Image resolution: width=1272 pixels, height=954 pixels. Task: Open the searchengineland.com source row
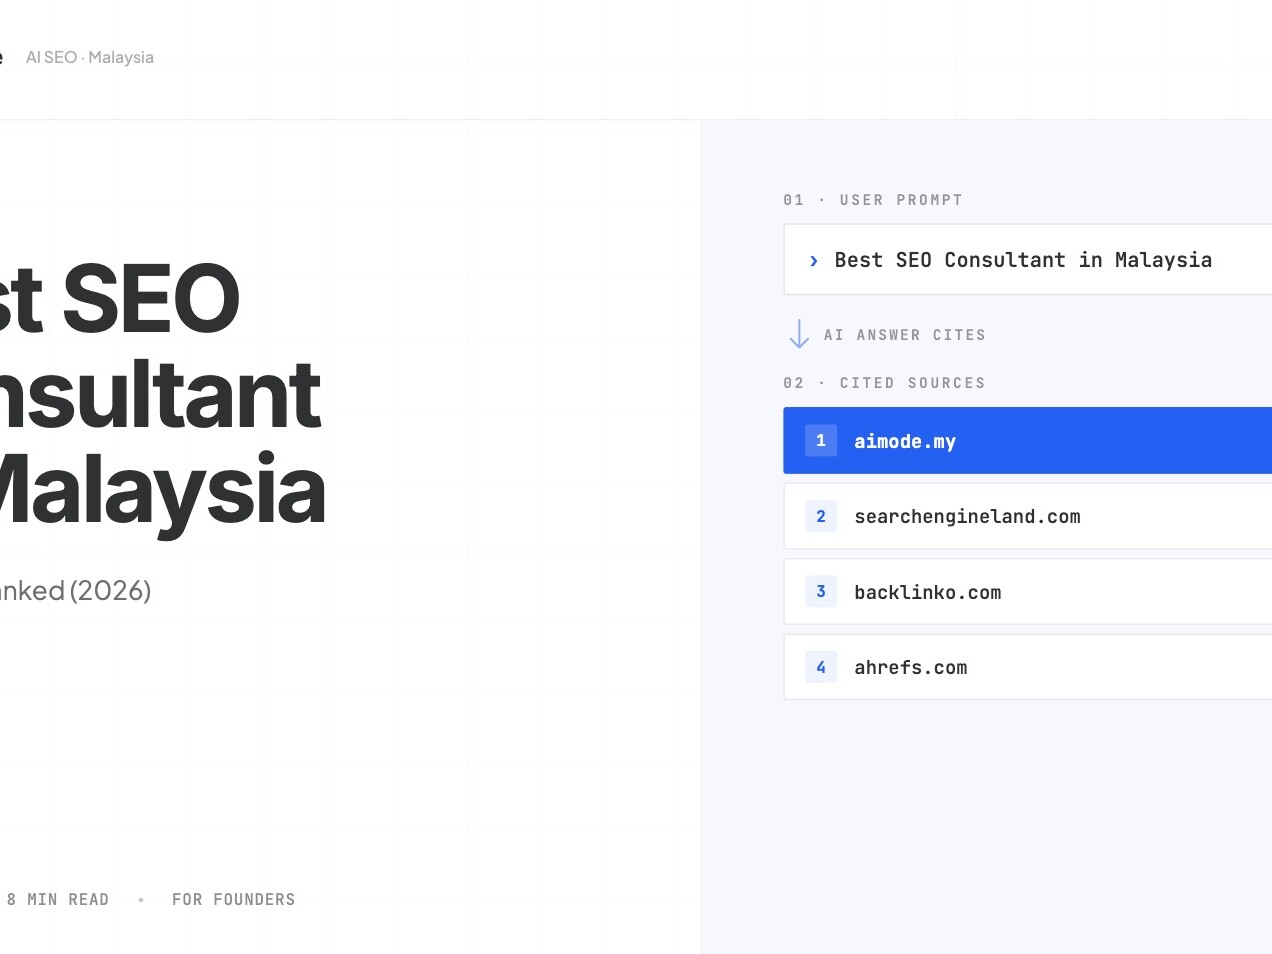pos(1027,516)
